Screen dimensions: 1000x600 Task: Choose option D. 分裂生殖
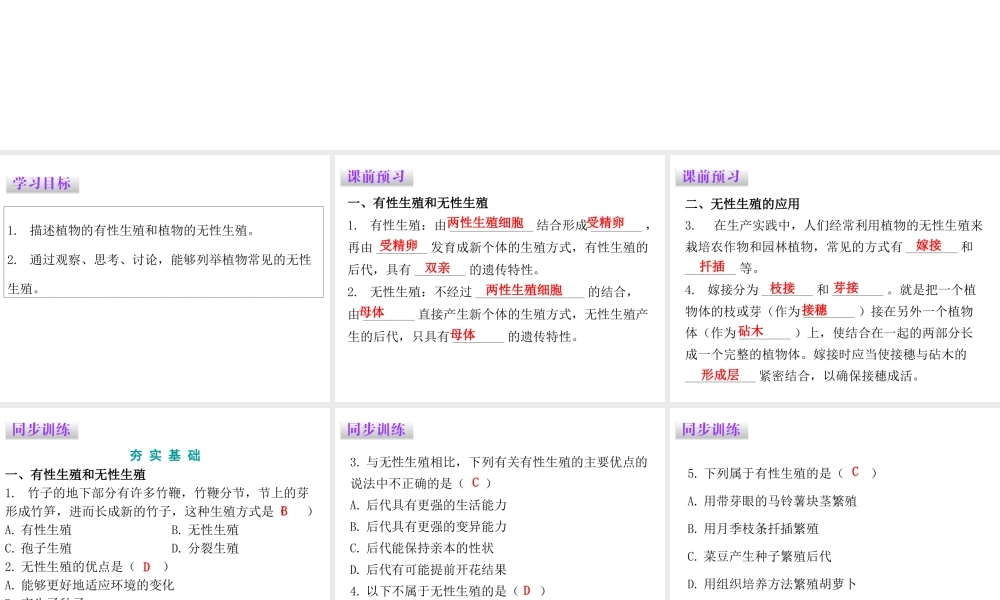205,548
